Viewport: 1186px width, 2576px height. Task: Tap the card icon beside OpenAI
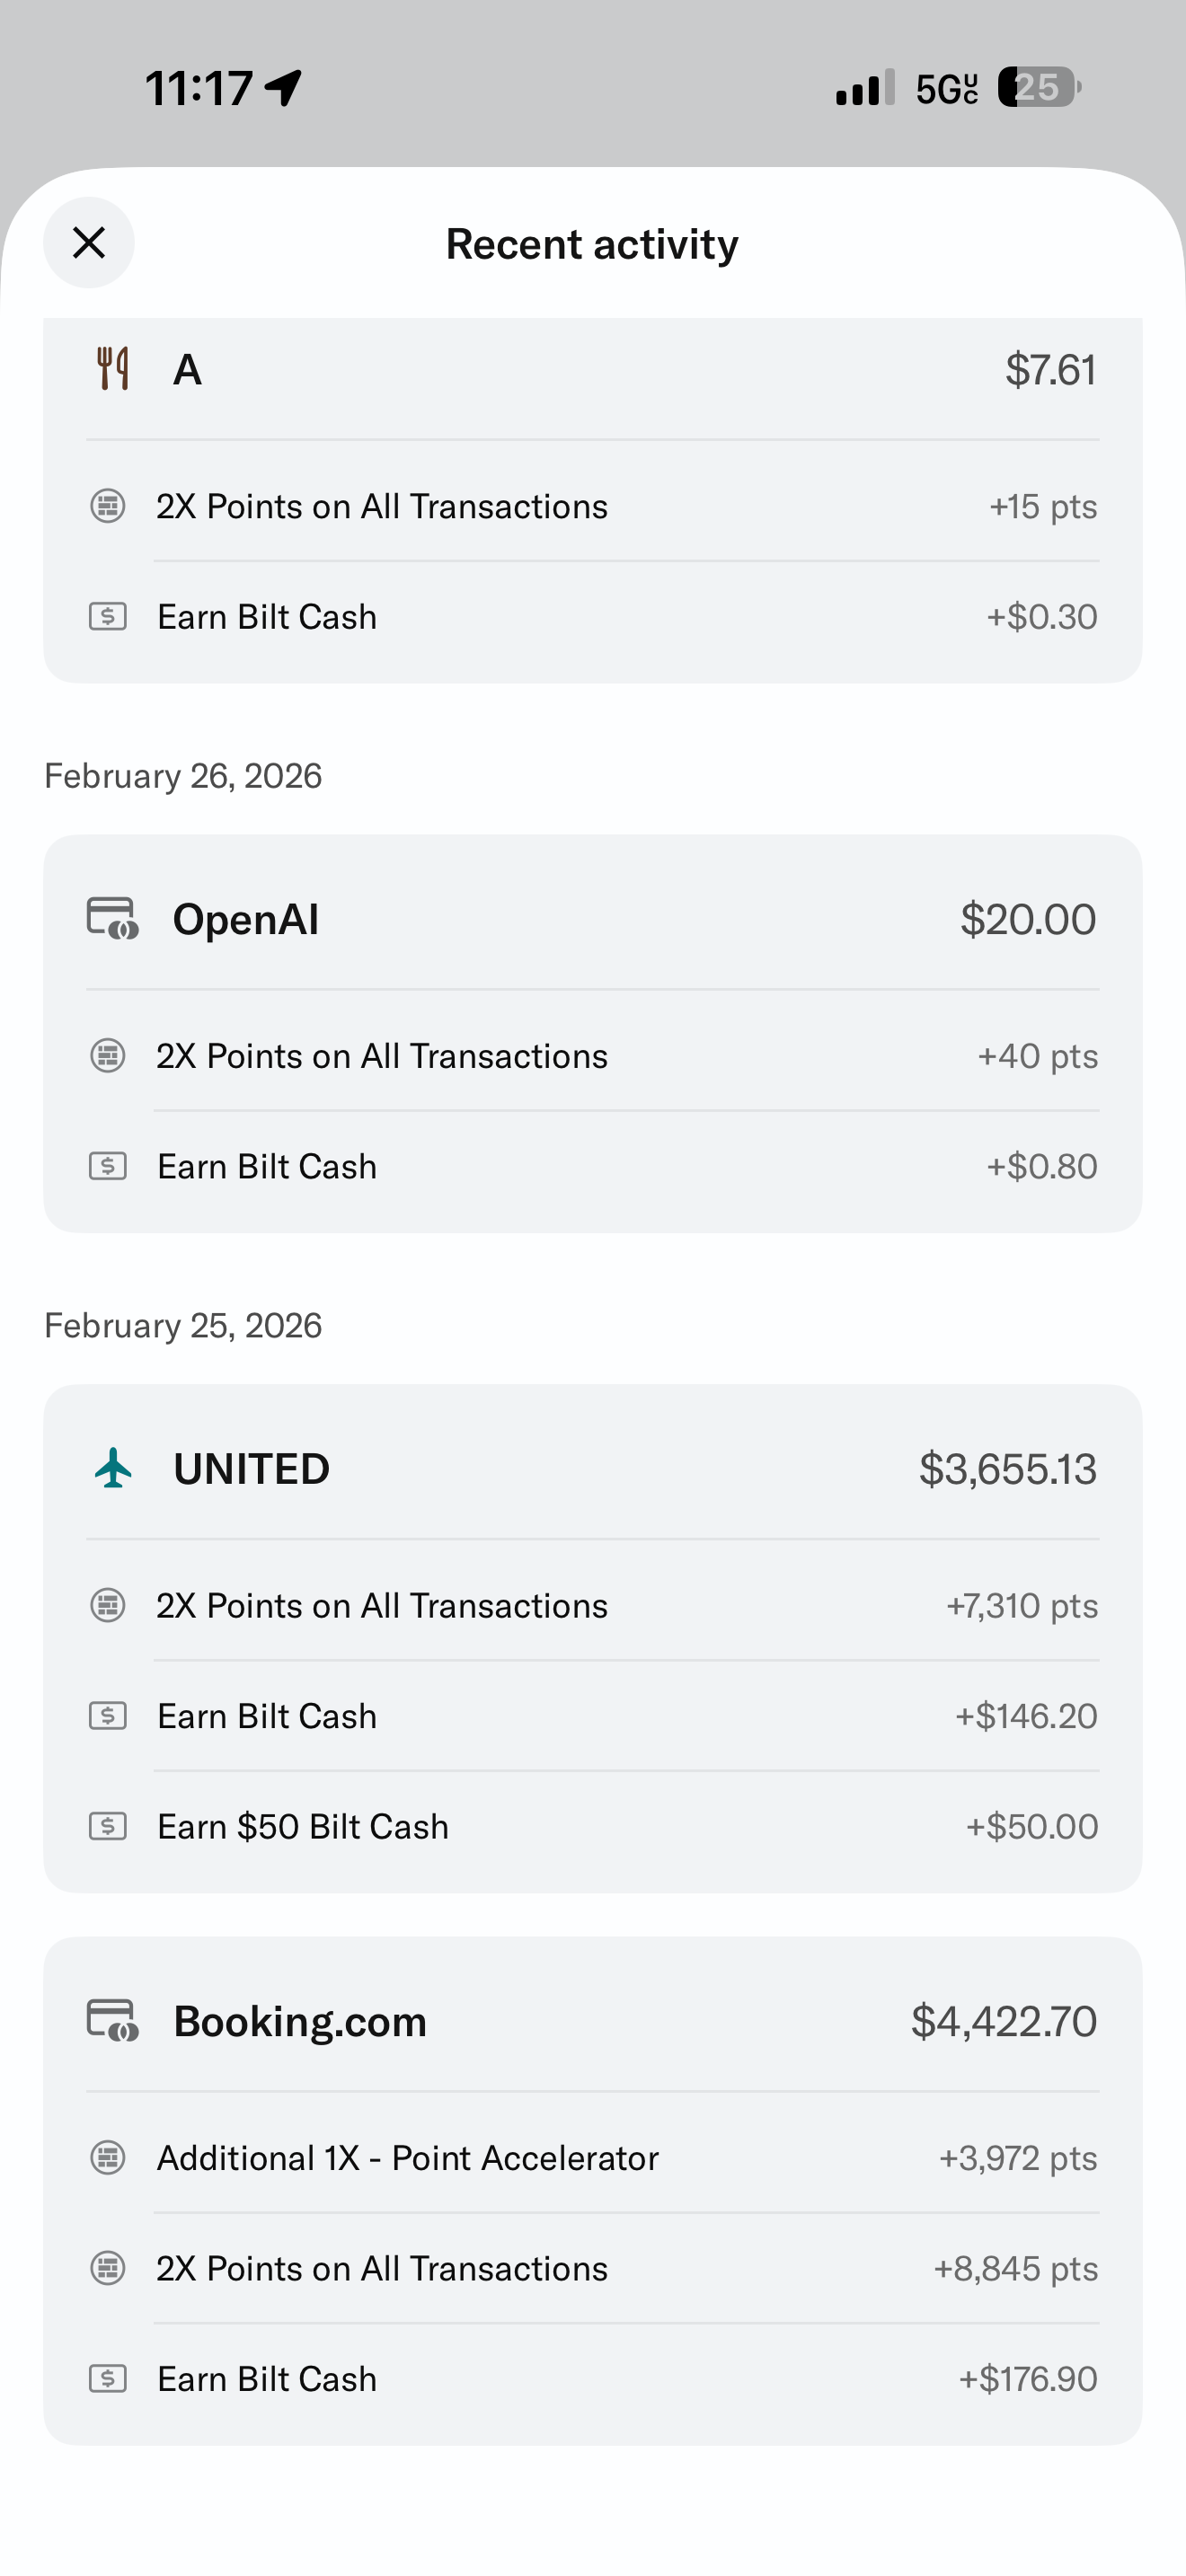112,918
